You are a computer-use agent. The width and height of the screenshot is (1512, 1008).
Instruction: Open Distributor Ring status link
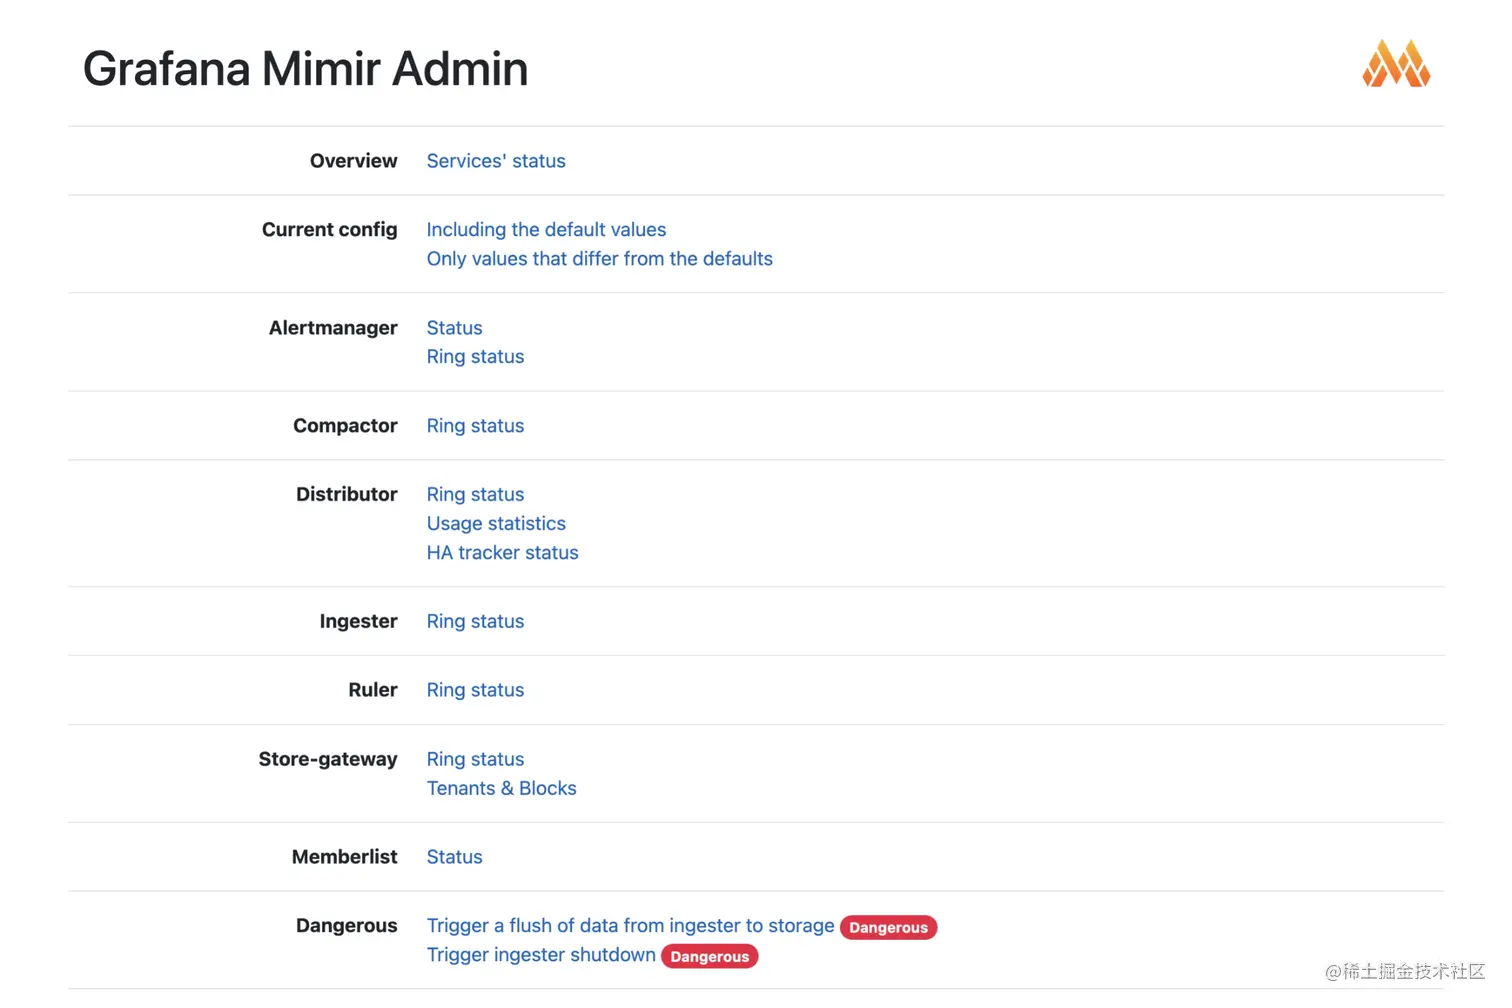[x=475, y=495]
